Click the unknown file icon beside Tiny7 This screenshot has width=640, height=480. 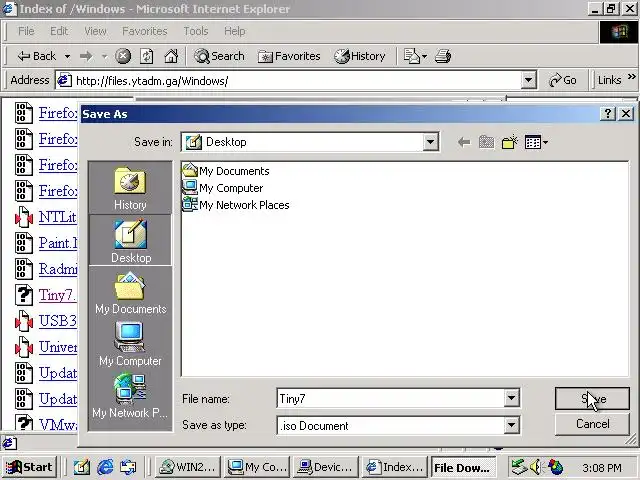tap(24, 295)
